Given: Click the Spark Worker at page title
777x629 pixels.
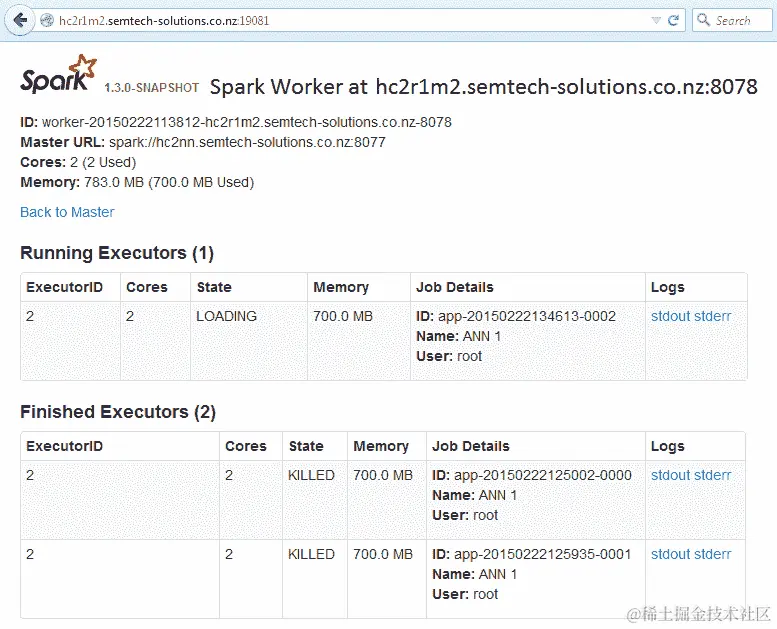Looking at the screenshot, I should point(484,87).
